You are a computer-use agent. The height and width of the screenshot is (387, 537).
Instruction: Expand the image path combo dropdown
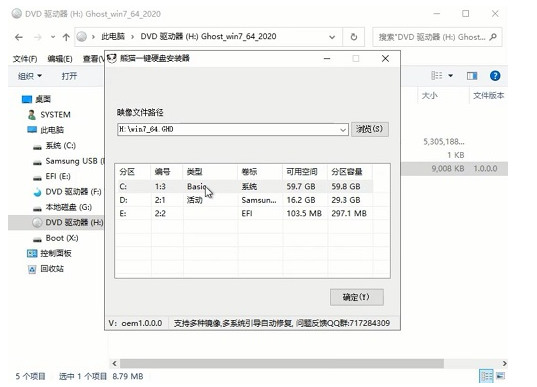[x=343, y=130]
